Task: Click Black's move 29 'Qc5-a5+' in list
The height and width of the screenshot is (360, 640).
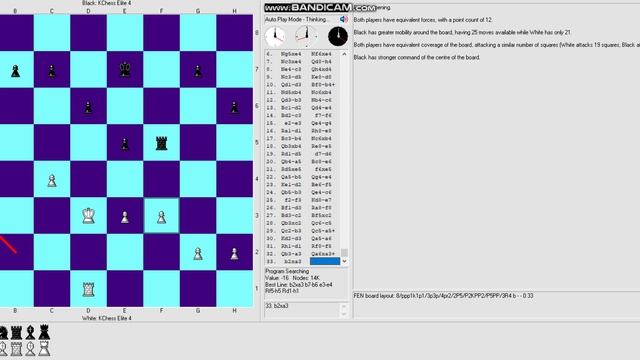Action: coord(323,231)
